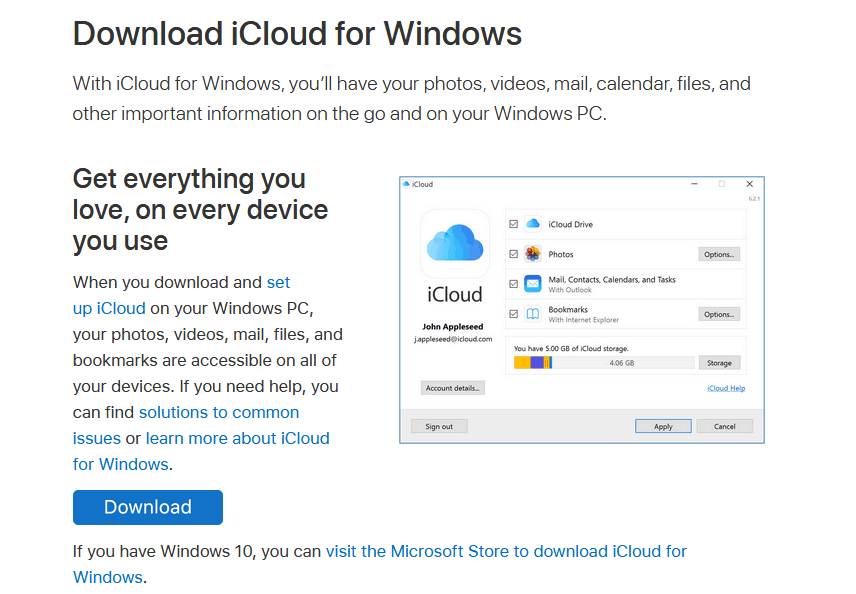Screen dimensions: 856x594
Task: Click "Download iCloud for Windows" heading
Action: point(298,33)
